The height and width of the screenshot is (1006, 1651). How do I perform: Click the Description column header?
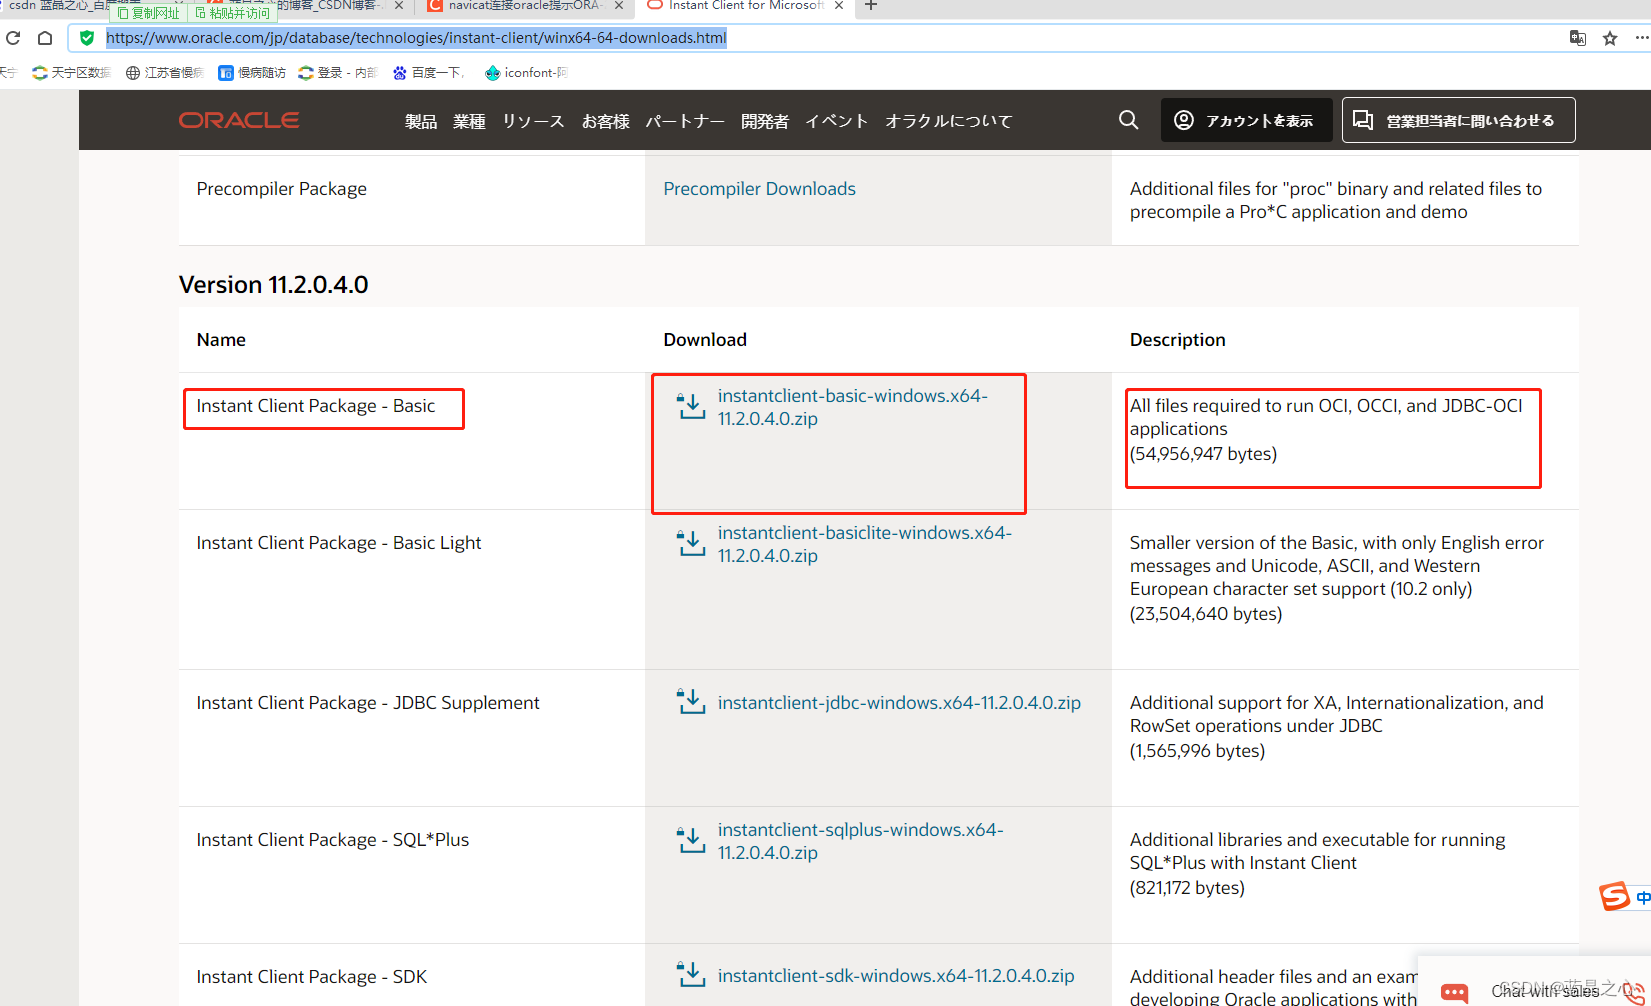point(1178,340)
